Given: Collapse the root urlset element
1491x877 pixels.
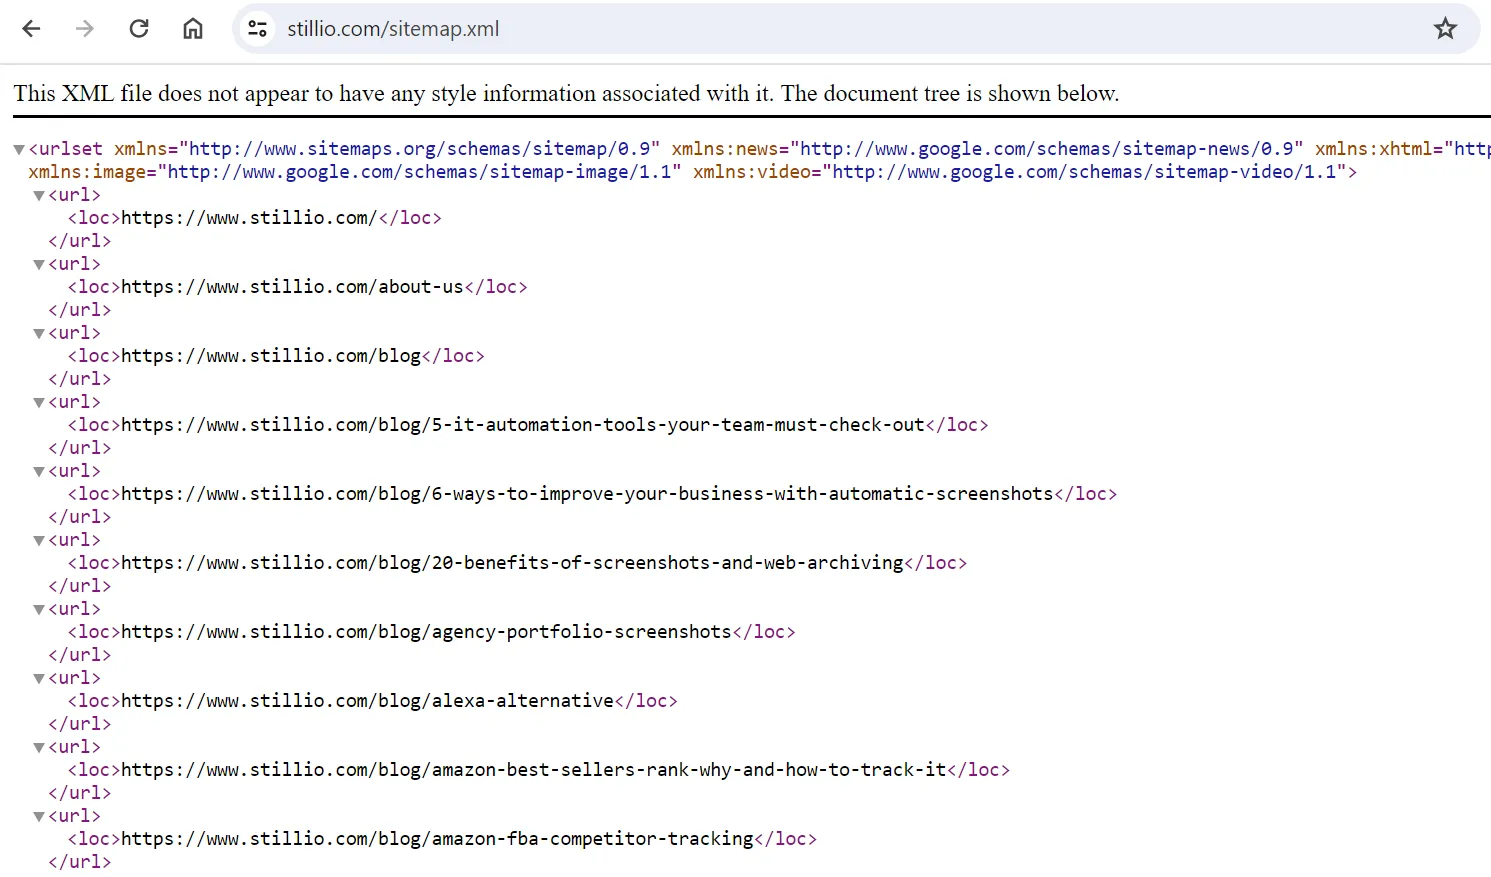Looking at the screenshot, I should [x=19, y=150].
